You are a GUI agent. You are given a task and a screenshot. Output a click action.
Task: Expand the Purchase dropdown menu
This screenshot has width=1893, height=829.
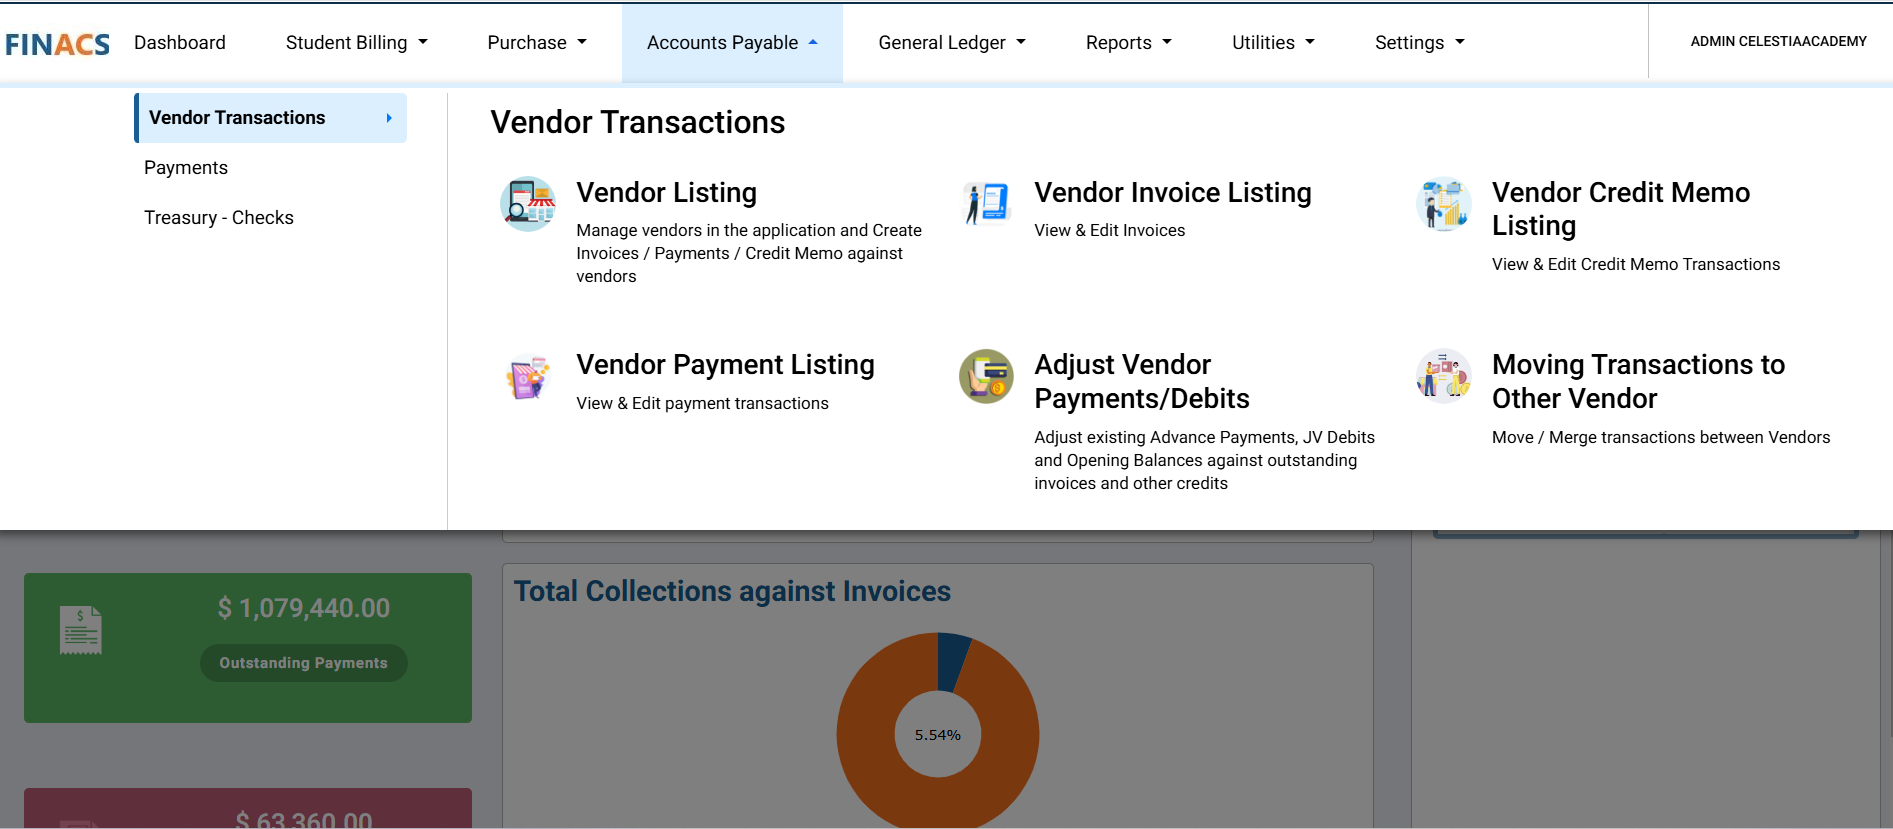(537, 43)
